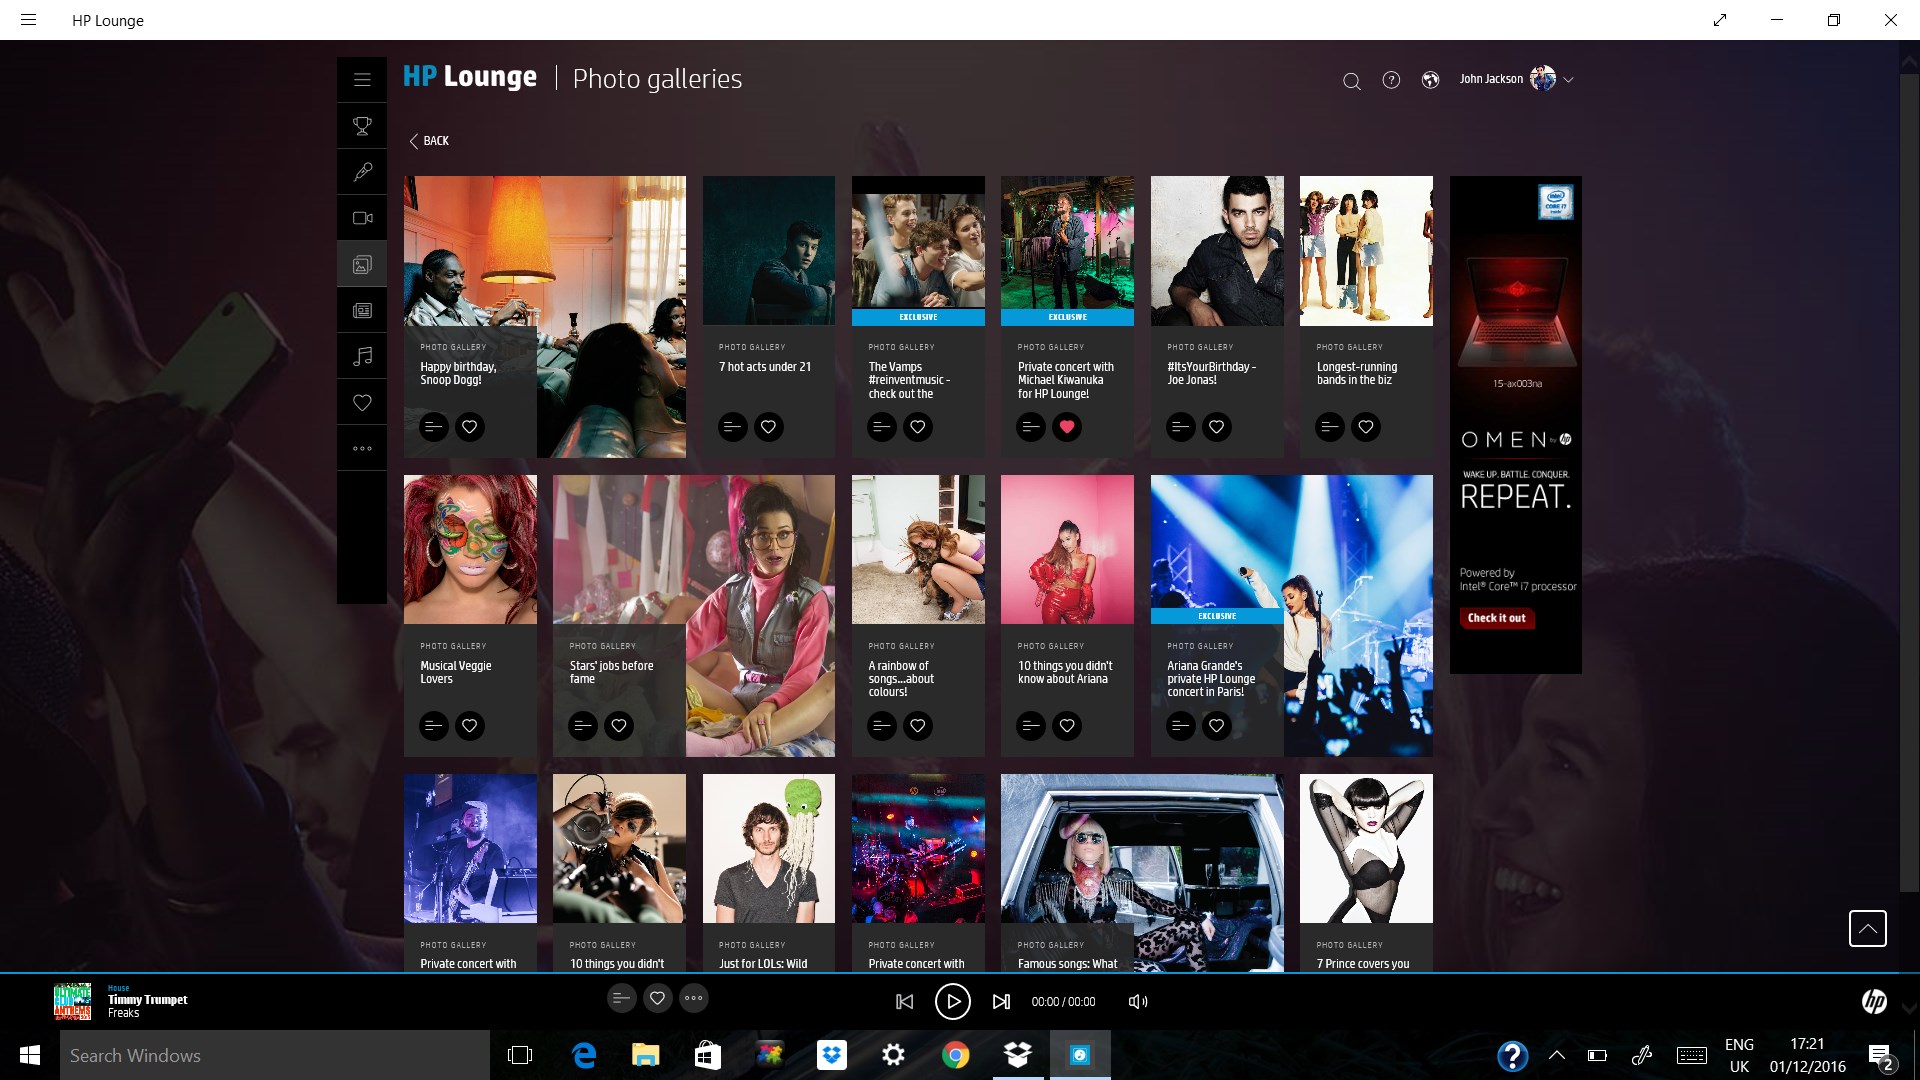
Task: Like the Happy birthday Snoop Dogg gallery
Action: pyautogui.click(x=469, y=427)
